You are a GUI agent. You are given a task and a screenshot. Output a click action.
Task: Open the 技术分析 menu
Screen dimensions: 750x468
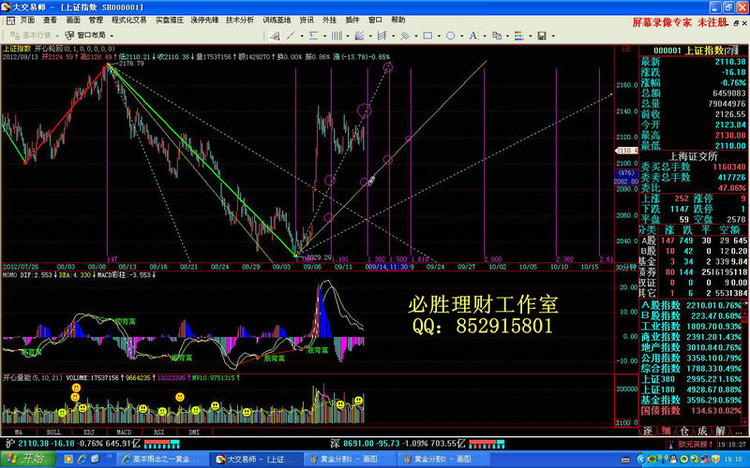[238, 19]
